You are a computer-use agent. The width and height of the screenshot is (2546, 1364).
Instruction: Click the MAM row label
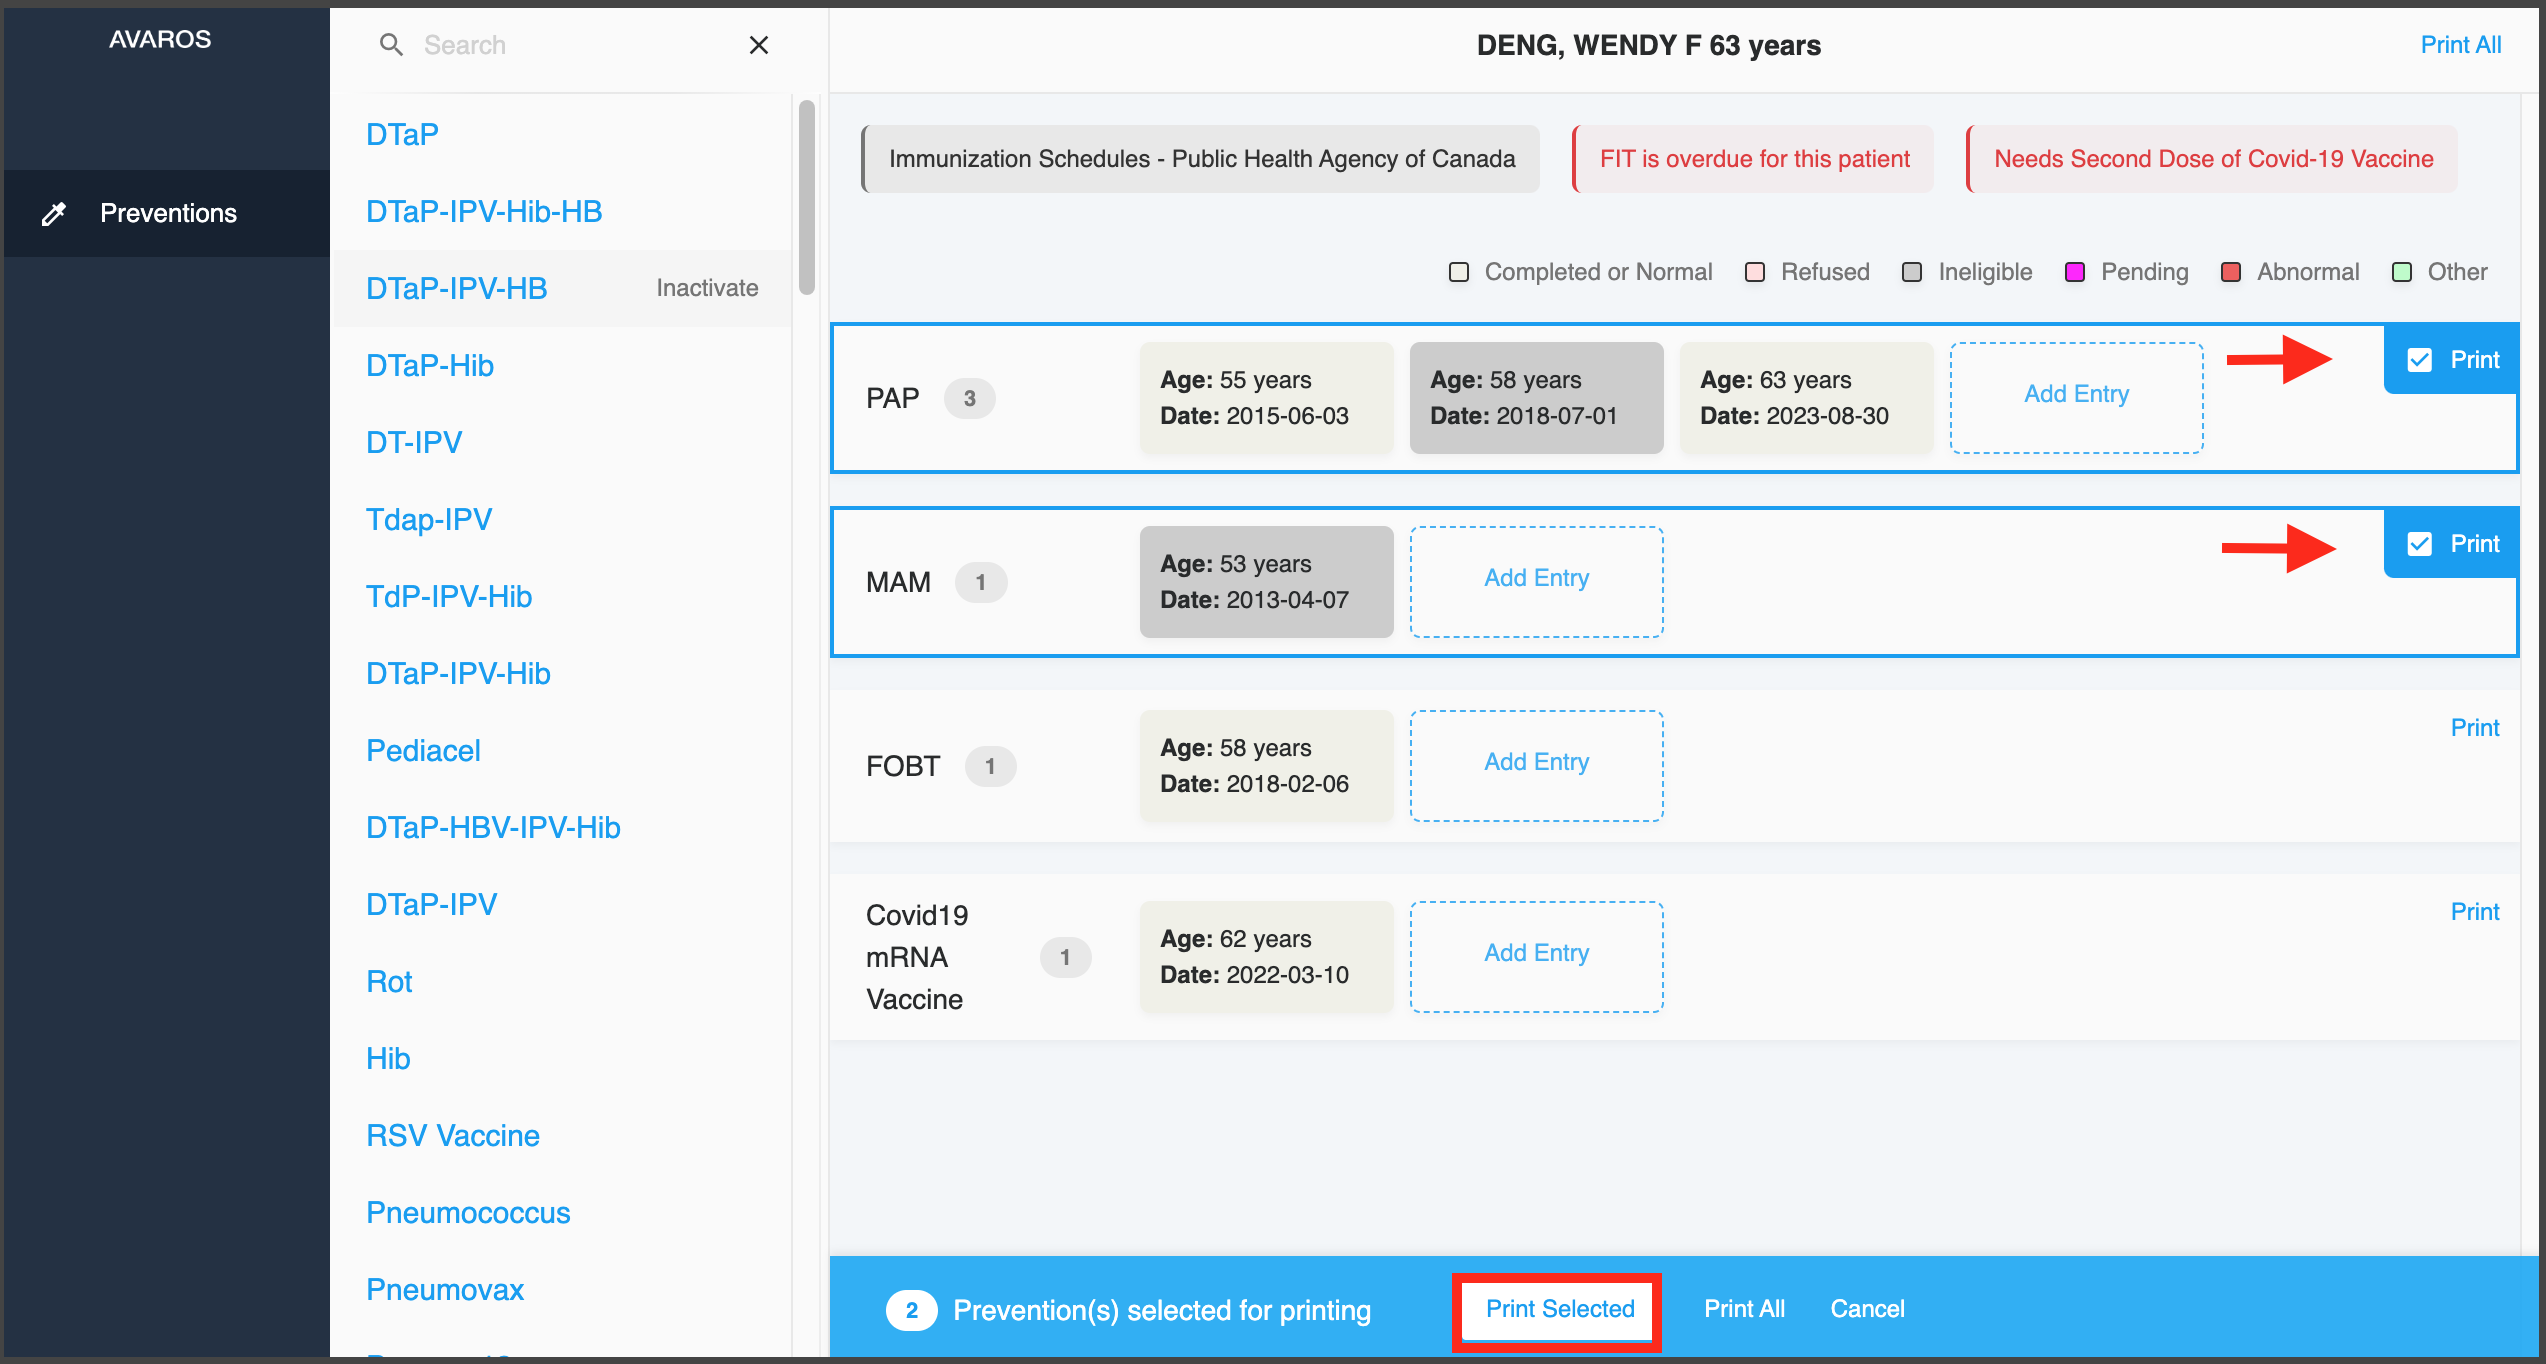pos(898,582)
